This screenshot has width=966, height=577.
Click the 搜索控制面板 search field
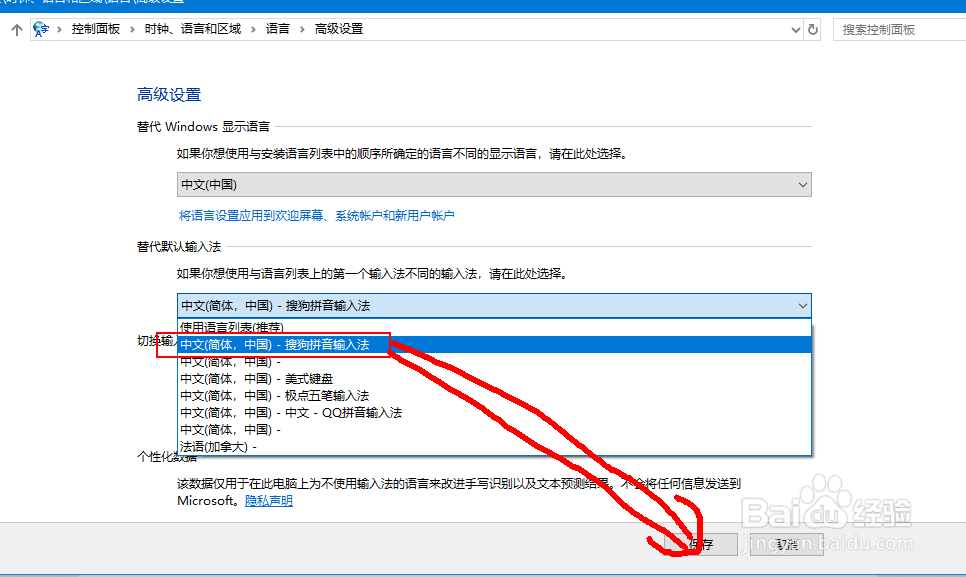pos(898,29)
